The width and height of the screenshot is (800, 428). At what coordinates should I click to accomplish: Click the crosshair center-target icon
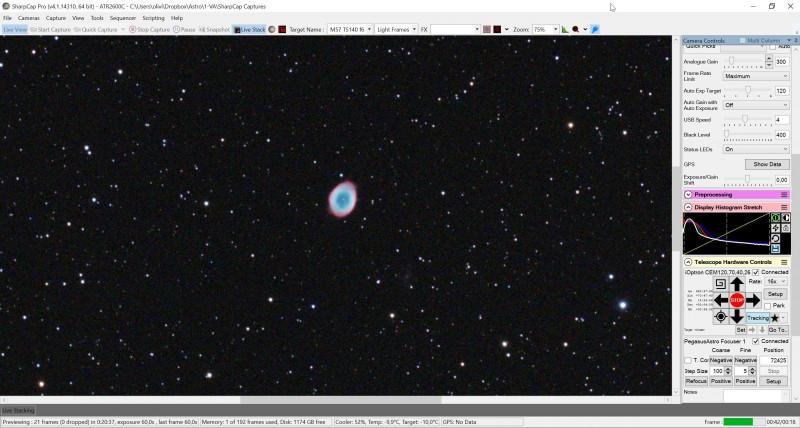[720, 317]
